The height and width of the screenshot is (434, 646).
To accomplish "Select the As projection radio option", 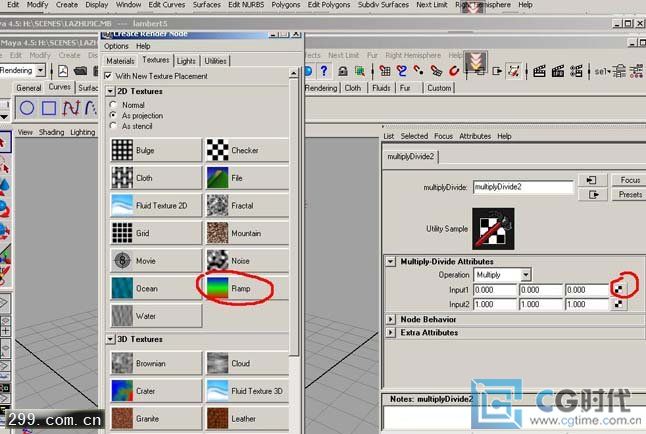I will pyautogui.click(x=113, y=115).
